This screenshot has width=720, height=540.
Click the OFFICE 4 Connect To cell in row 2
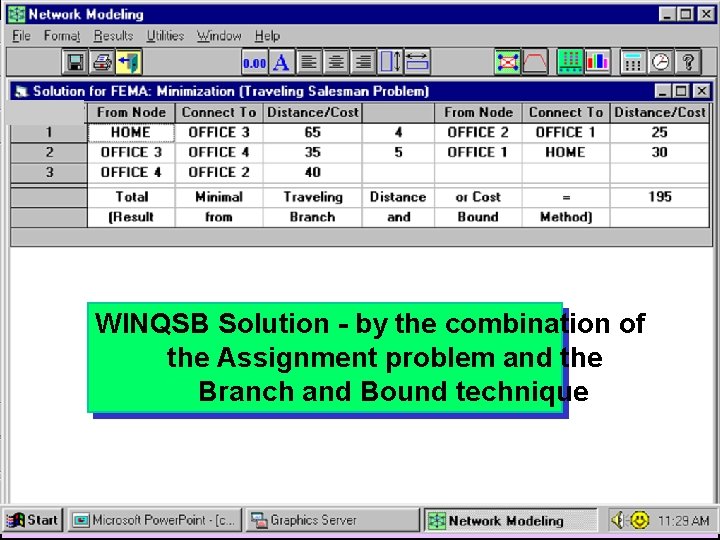click(x=219, y=152)
